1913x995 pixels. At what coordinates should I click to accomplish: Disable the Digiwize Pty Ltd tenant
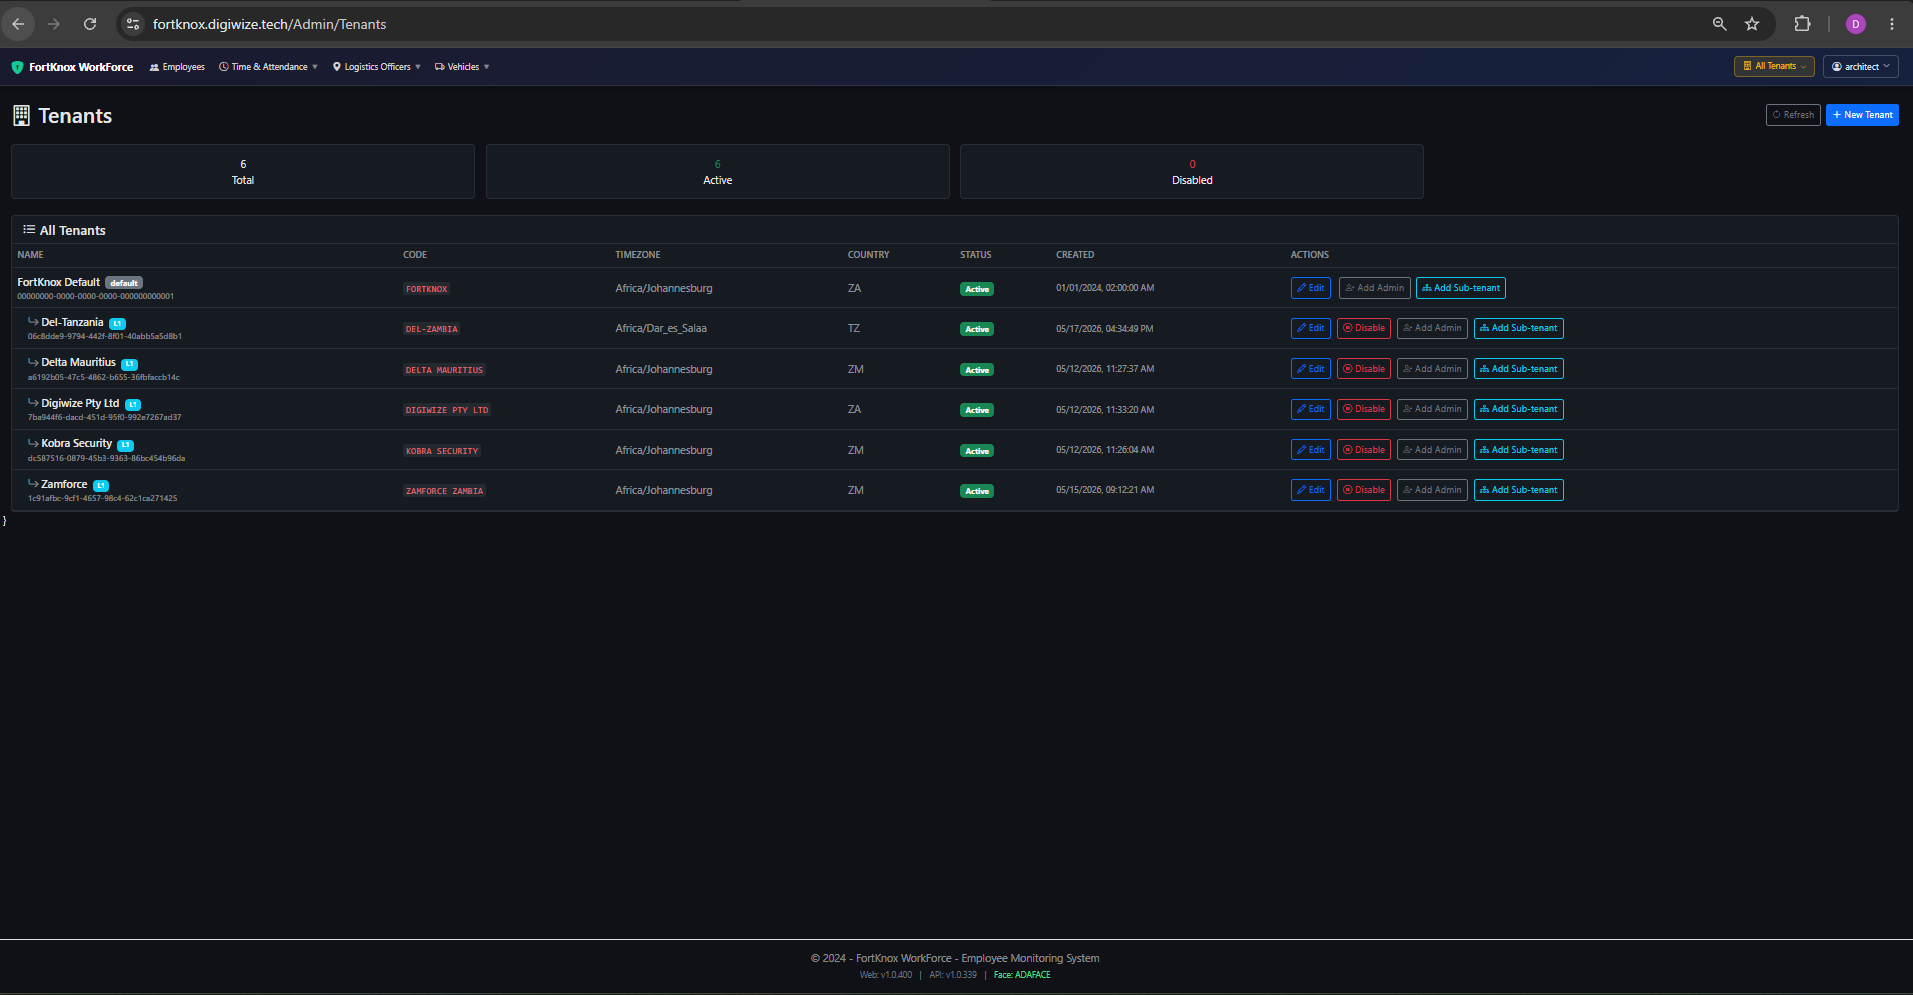1364,409
